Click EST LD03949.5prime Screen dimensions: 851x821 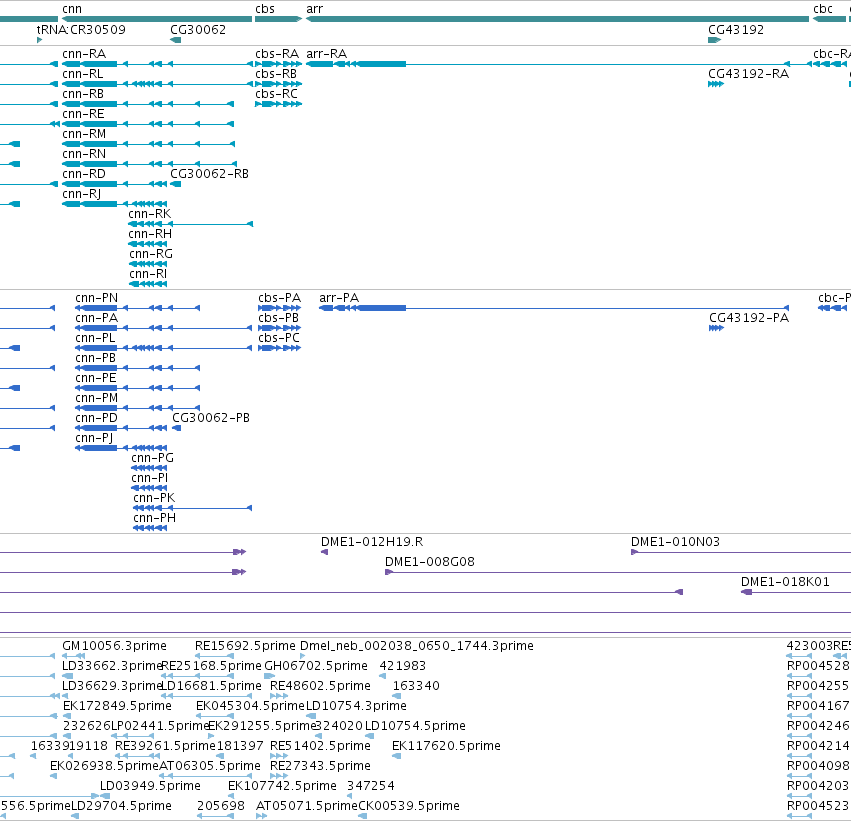[150, 787]
